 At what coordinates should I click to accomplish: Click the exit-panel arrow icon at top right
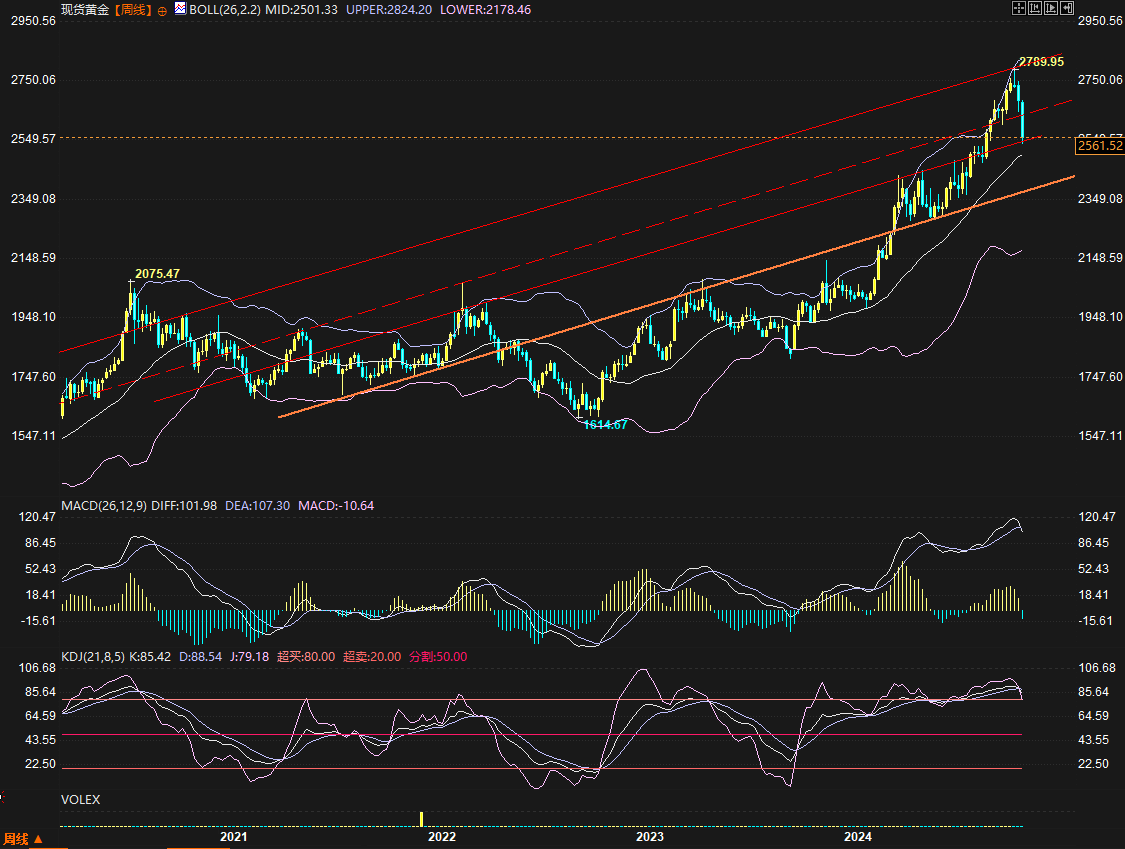click(1067, 8)
